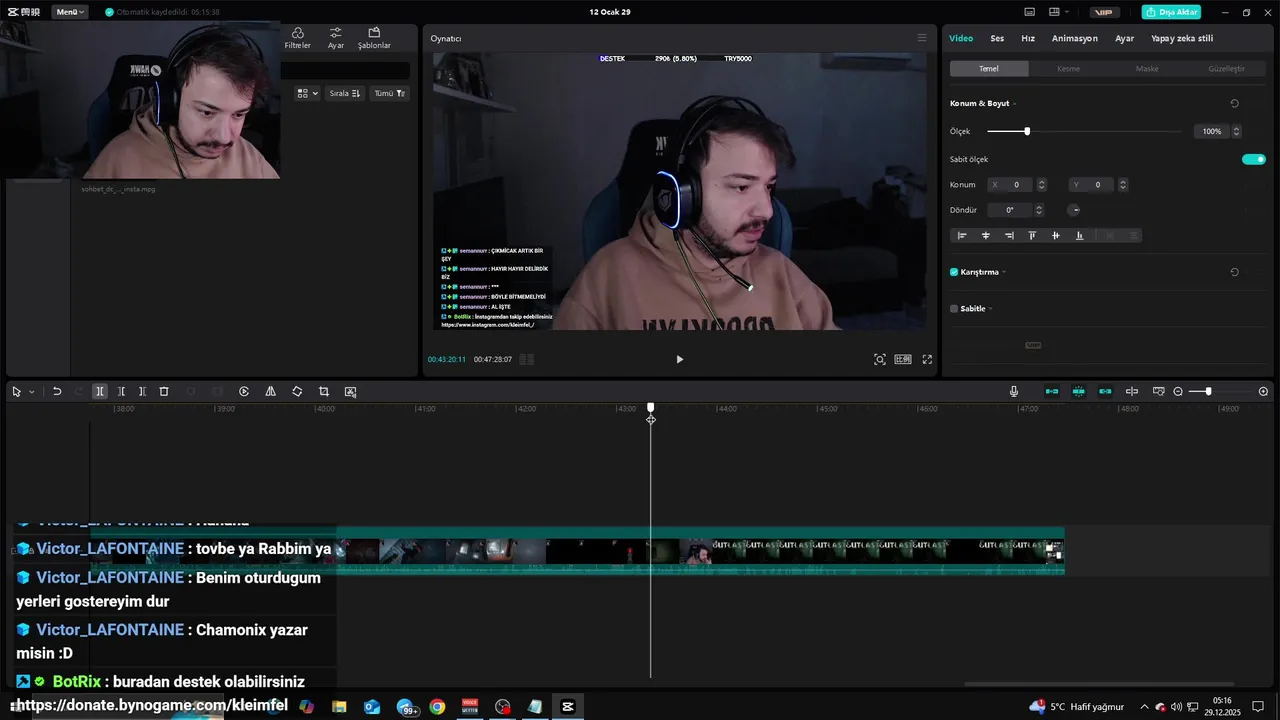Screen dimensions: 1280x720
Task: Rotate the selected clip icon
Action: (x=297, y=392)
